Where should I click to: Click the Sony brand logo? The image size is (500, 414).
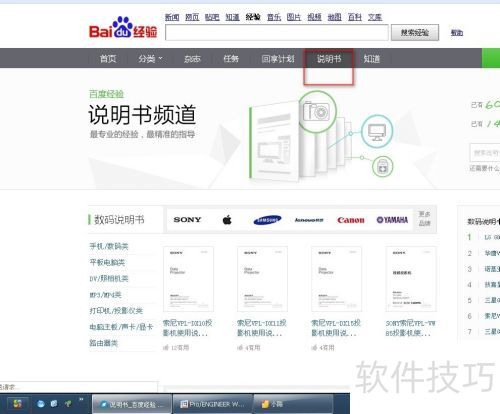point(187,220)
